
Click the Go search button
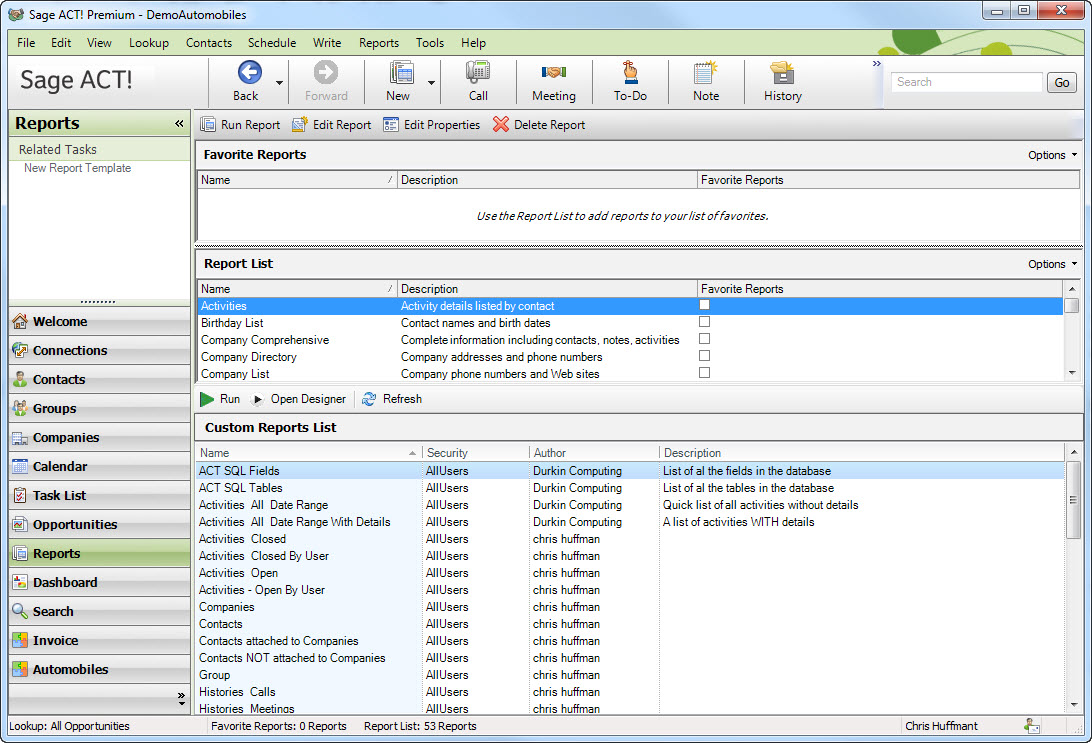click(1061, 82)
